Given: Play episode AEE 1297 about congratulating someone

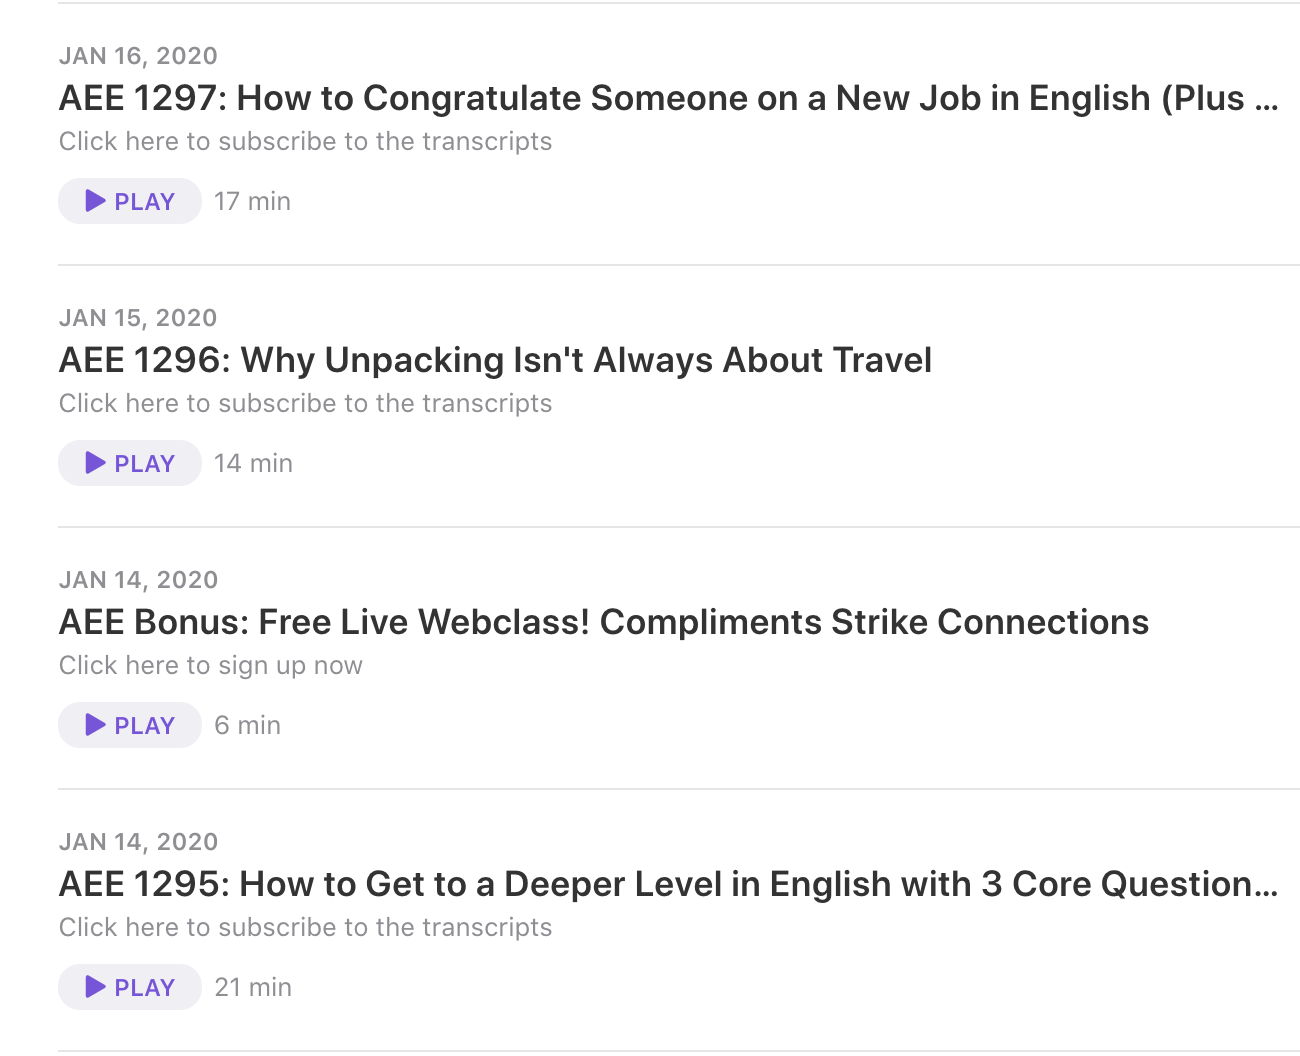Looking at the screenshot, I should (x=130, y=201).
